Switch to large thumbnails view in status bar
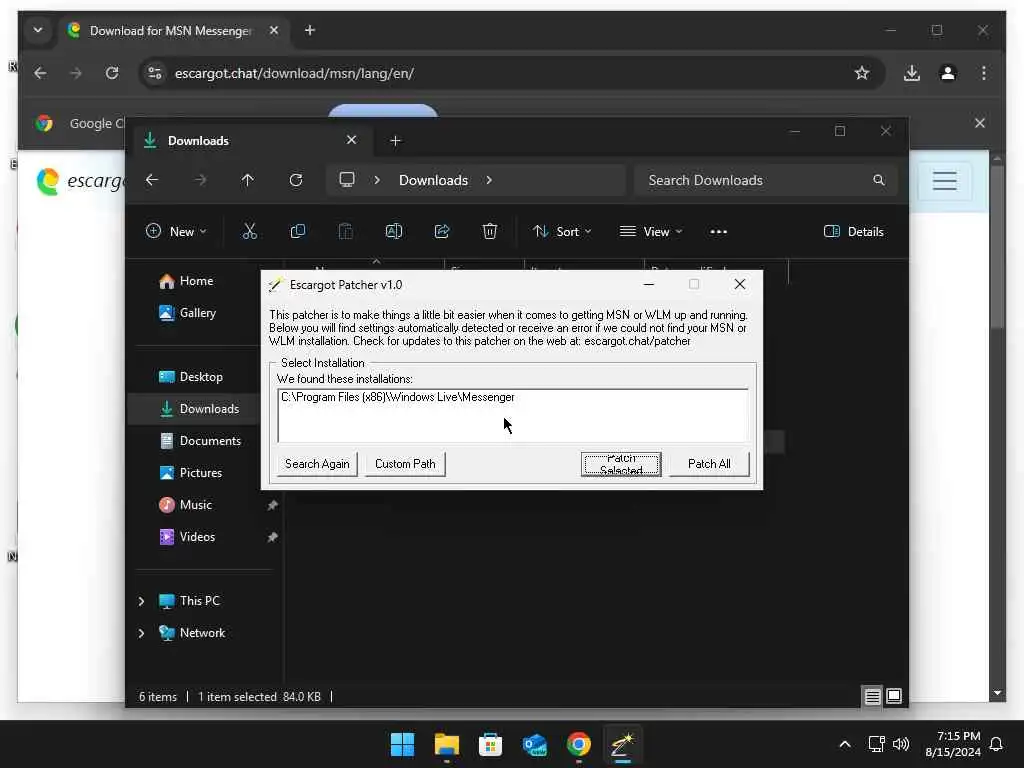 [894, 697]
